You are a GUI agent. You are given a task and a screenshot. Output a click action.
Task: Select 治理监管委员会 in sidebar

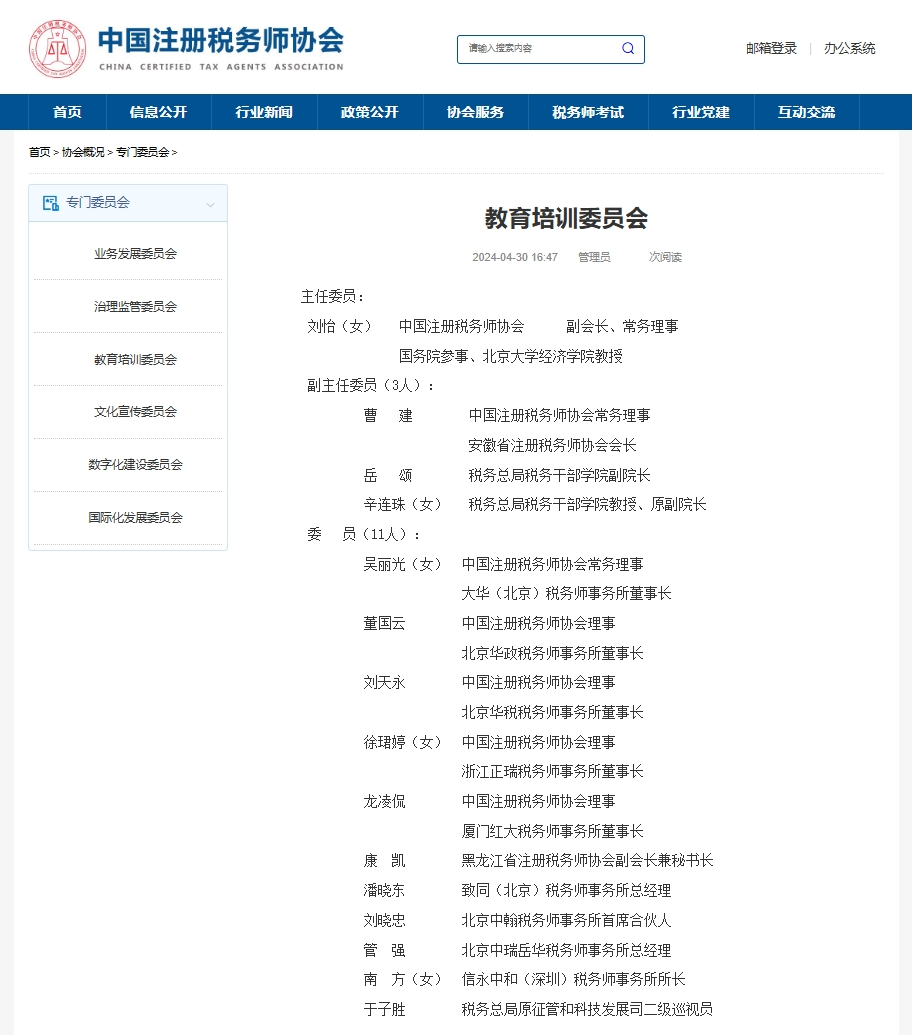click(135, 307)
